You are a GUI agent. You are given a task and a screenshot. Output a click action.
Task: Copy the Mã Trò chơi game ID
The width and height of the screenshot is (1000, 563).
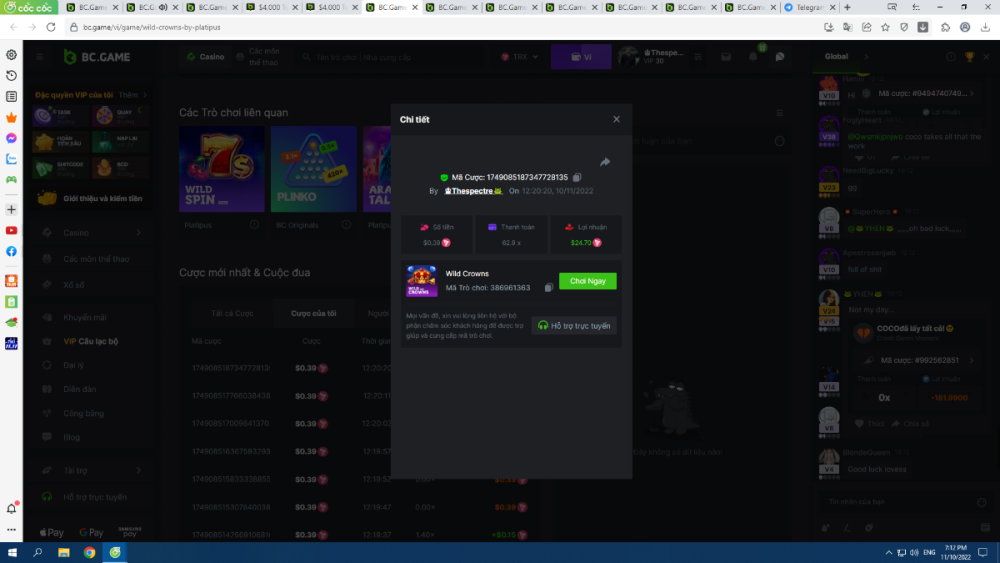(549, 288)
